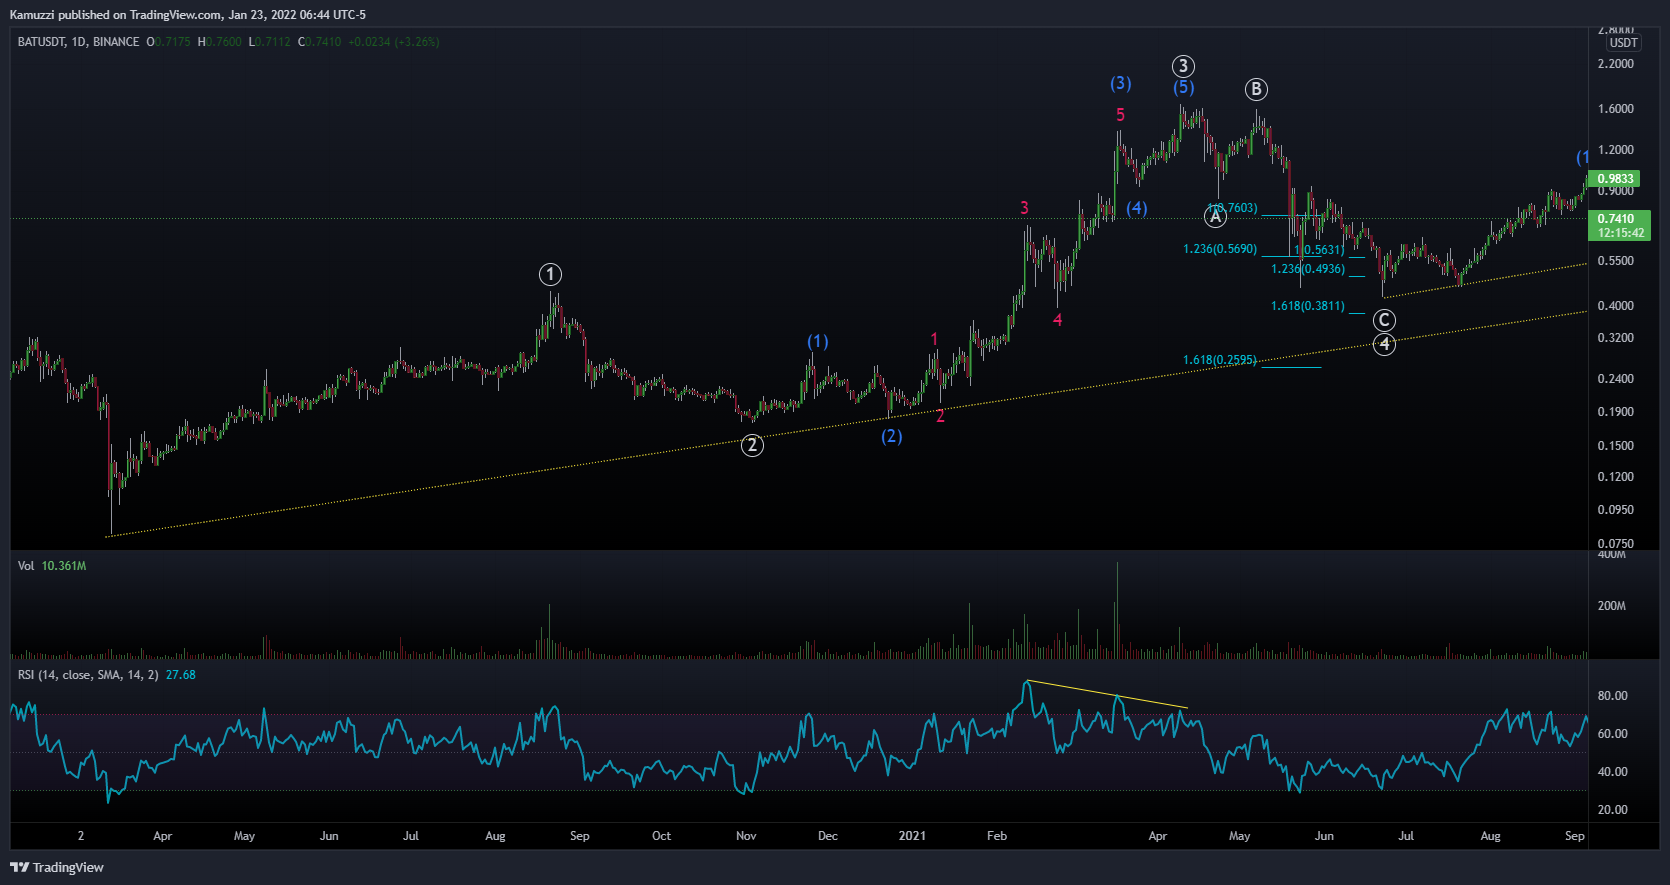Click the 0.3200 price scale value
The image size is (1670, 885).
coord(1615,338)
